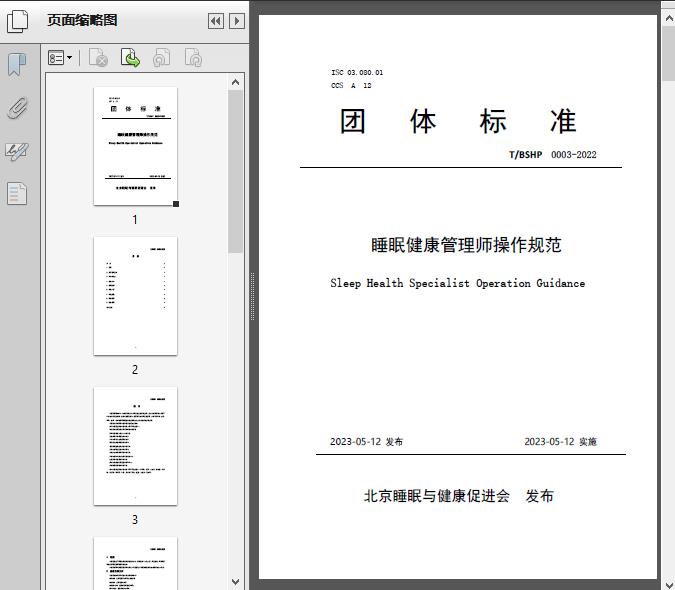Viewport: 675px width, 590px height.
Task: Open the Attachments paperclip panel
Action: tap(17, 108)
